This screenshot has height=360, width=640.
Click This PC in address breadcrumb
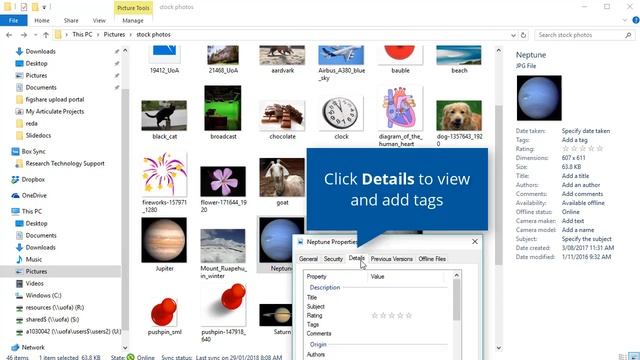pyautogui.click(x=82, y=35)
